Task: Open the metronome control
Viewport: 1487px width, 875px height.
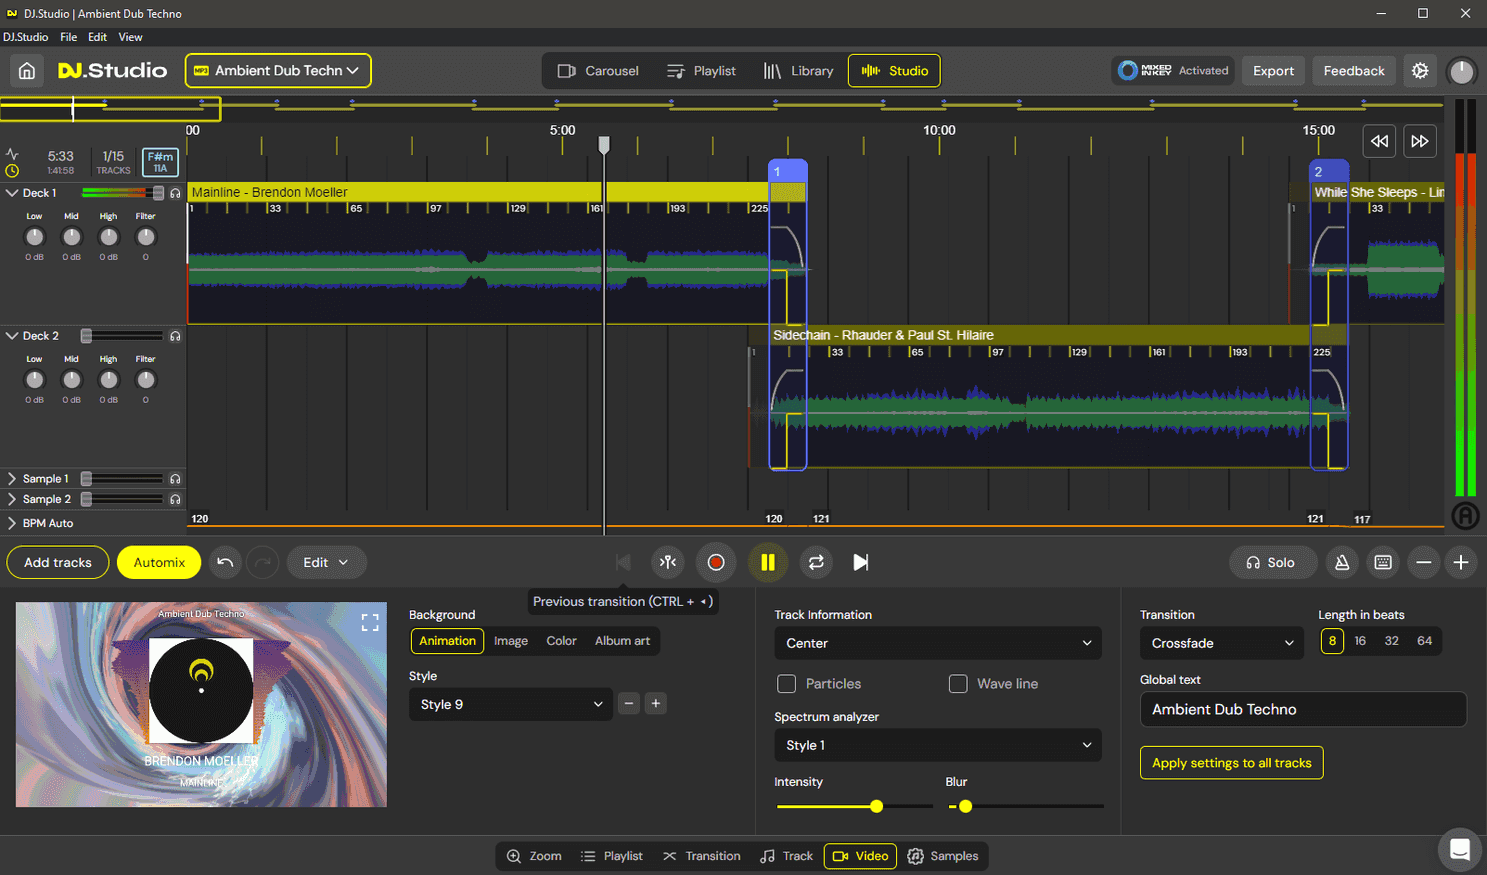Action: pyautogui.click(x=1341, y=562)
